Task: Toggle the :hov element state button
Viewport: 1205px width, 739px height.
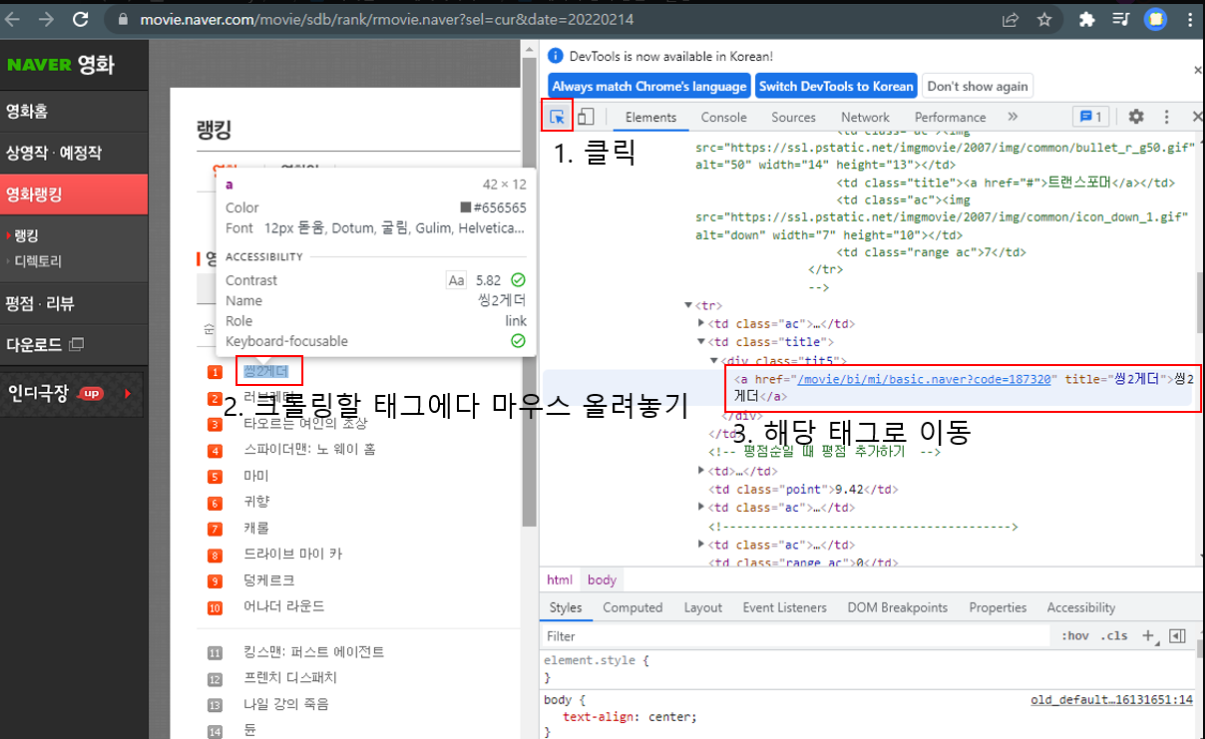Action: point(1075,635)
